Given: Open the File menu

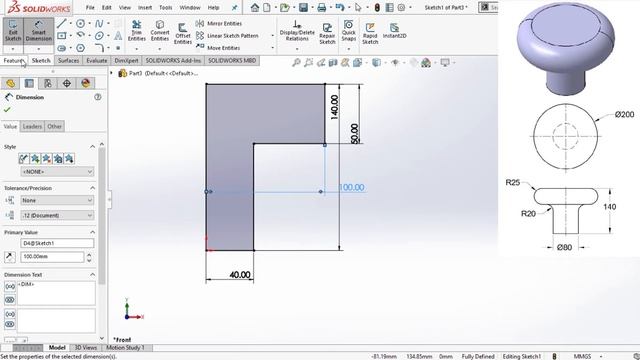Looking at the screenshot, I should pyautogui.click(x=90, y=7).
